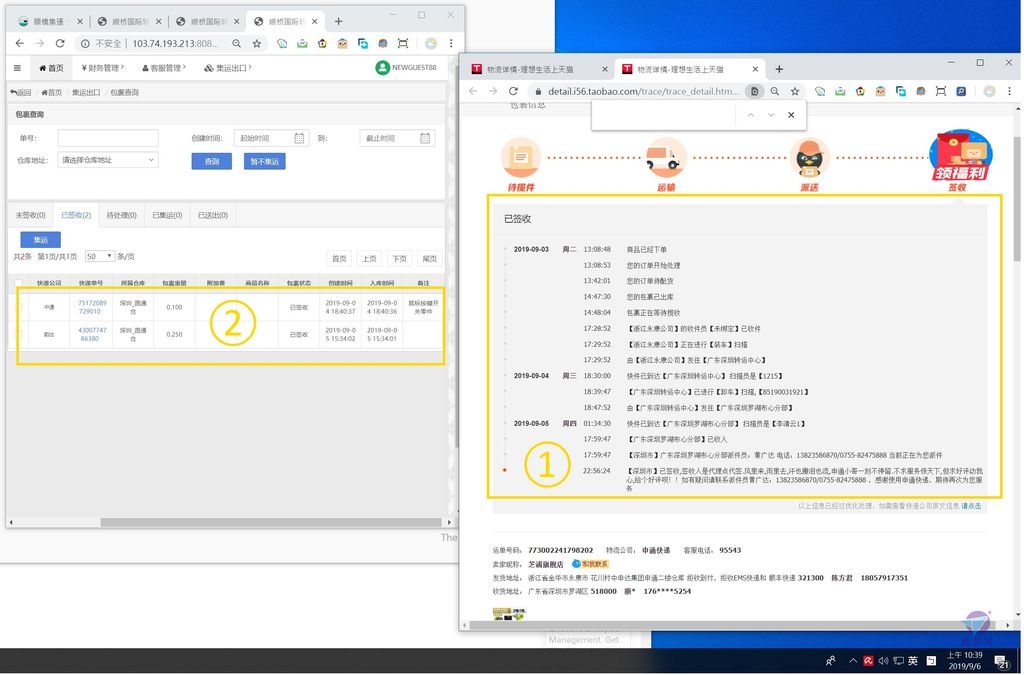Screen dimensions: 1024x675
Task: Open the end-date calendar picker
Action: pyautogui.click(x=425, y=138)
